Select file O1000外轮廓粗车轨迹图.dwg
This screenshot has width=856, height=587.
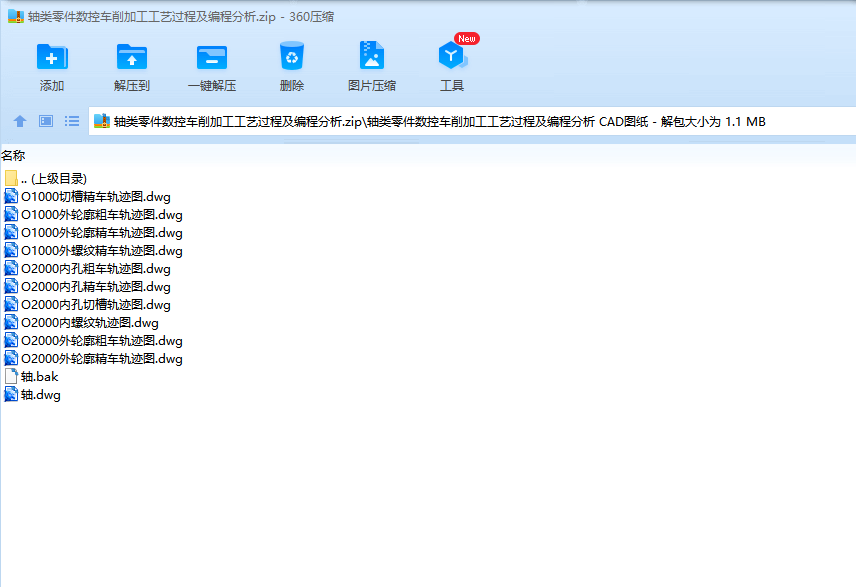tap(102, 215)
